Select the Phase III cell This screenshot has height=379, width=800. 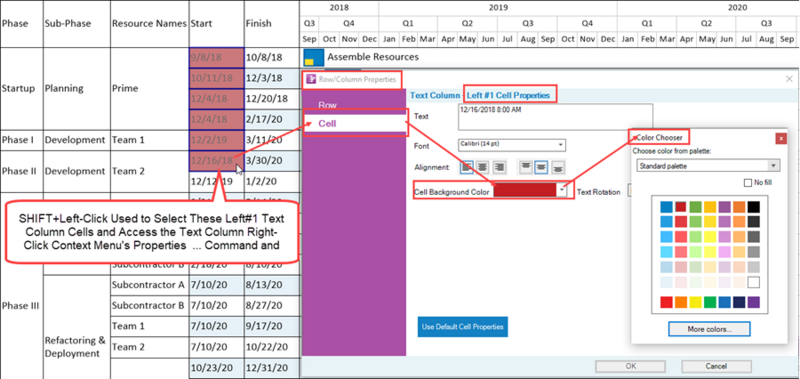(22, 306)
